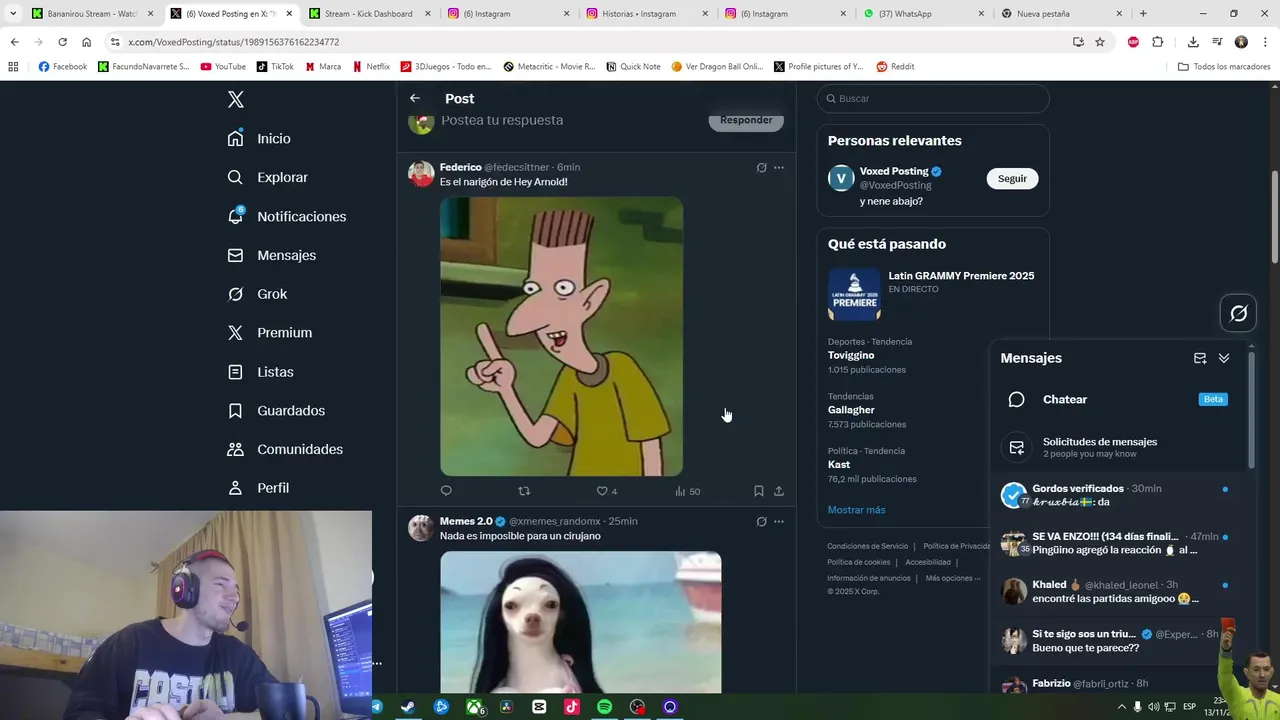Open the dog with wig image

click(x=581, y=622)
